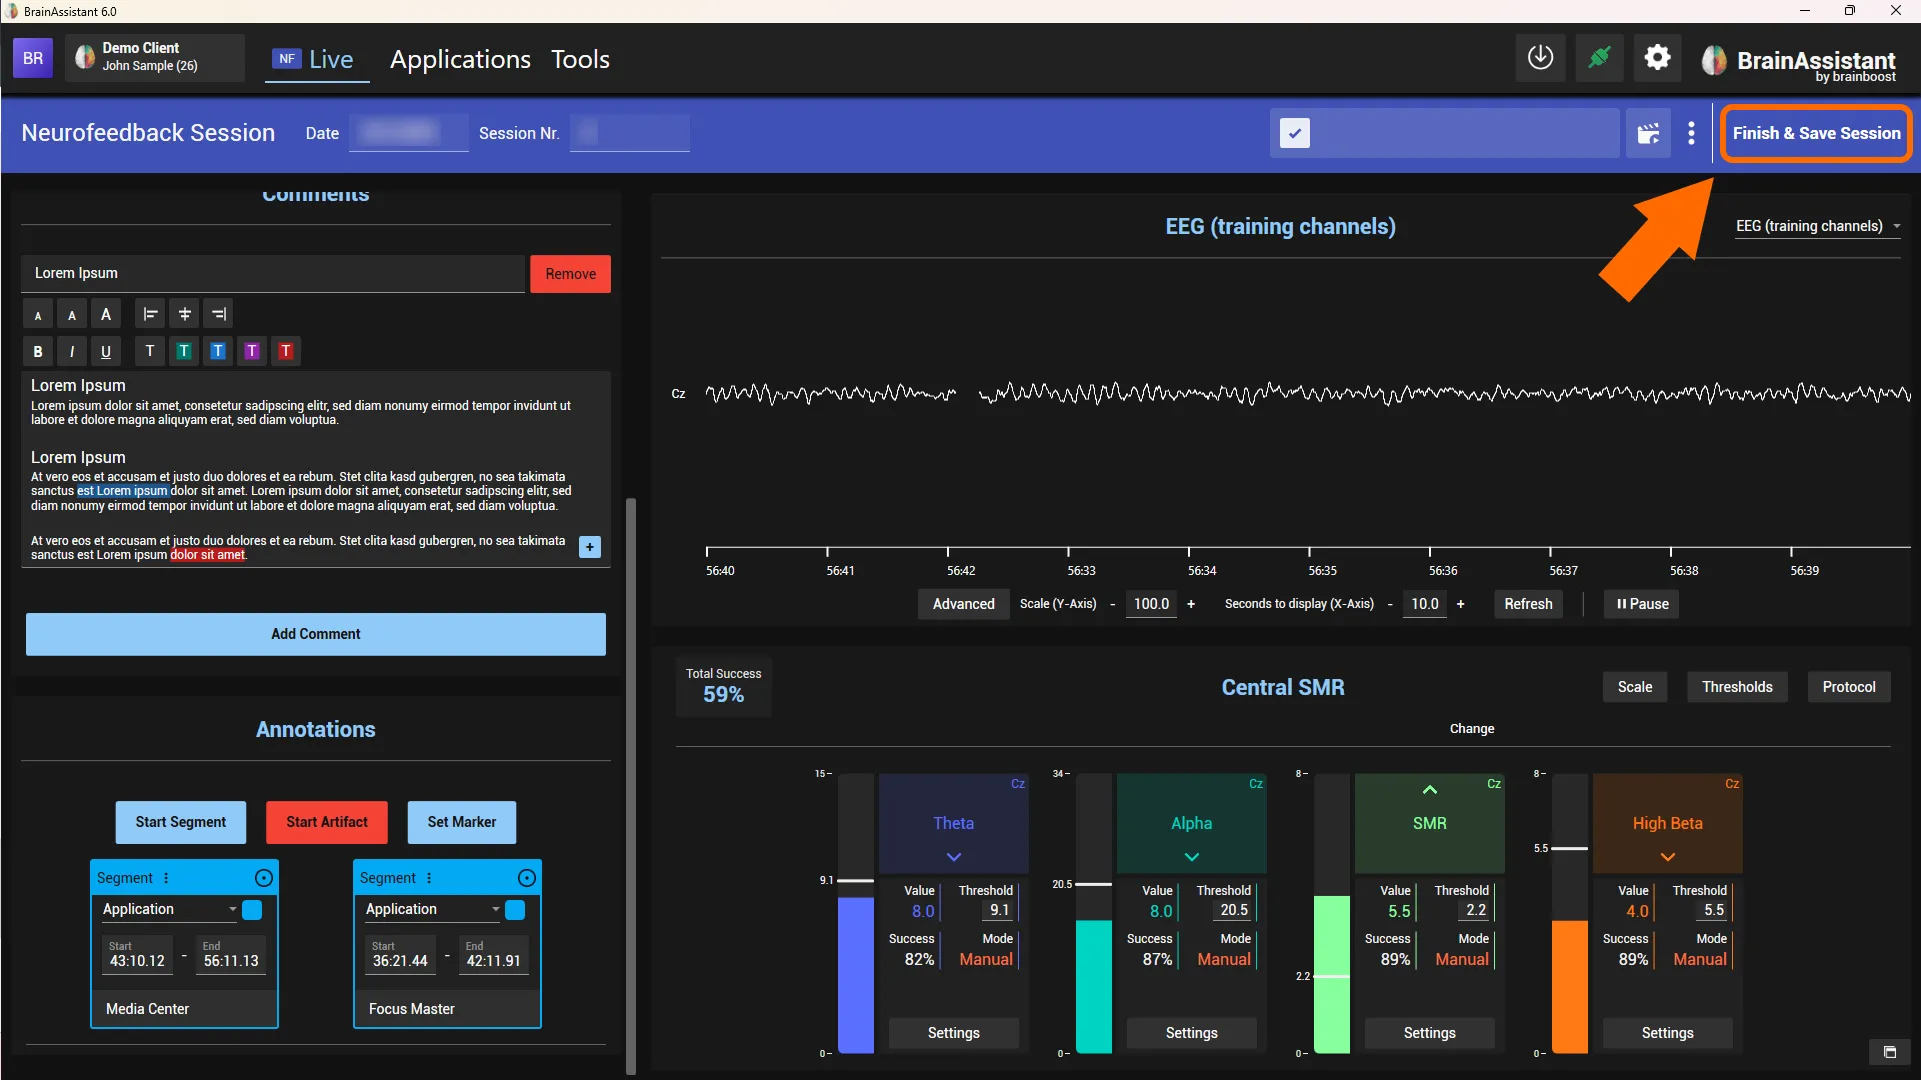
Task: Pause the EEG display
Action: tap(1642, 604)
